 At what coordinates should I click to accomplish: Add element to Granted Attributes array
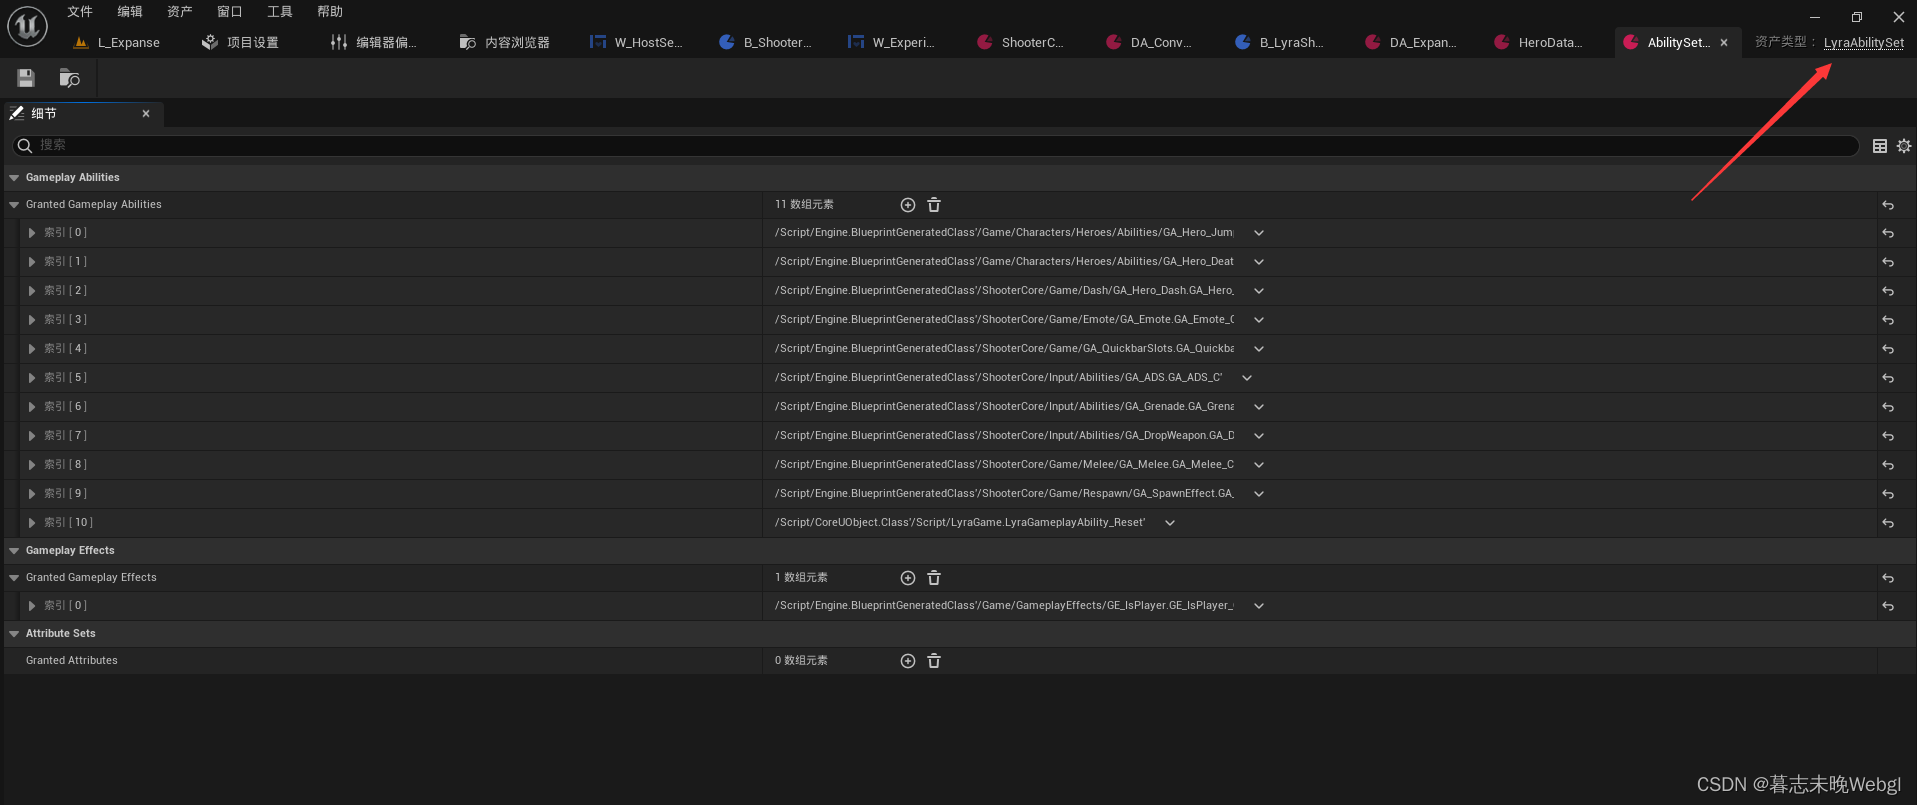[x=908, y=661]
